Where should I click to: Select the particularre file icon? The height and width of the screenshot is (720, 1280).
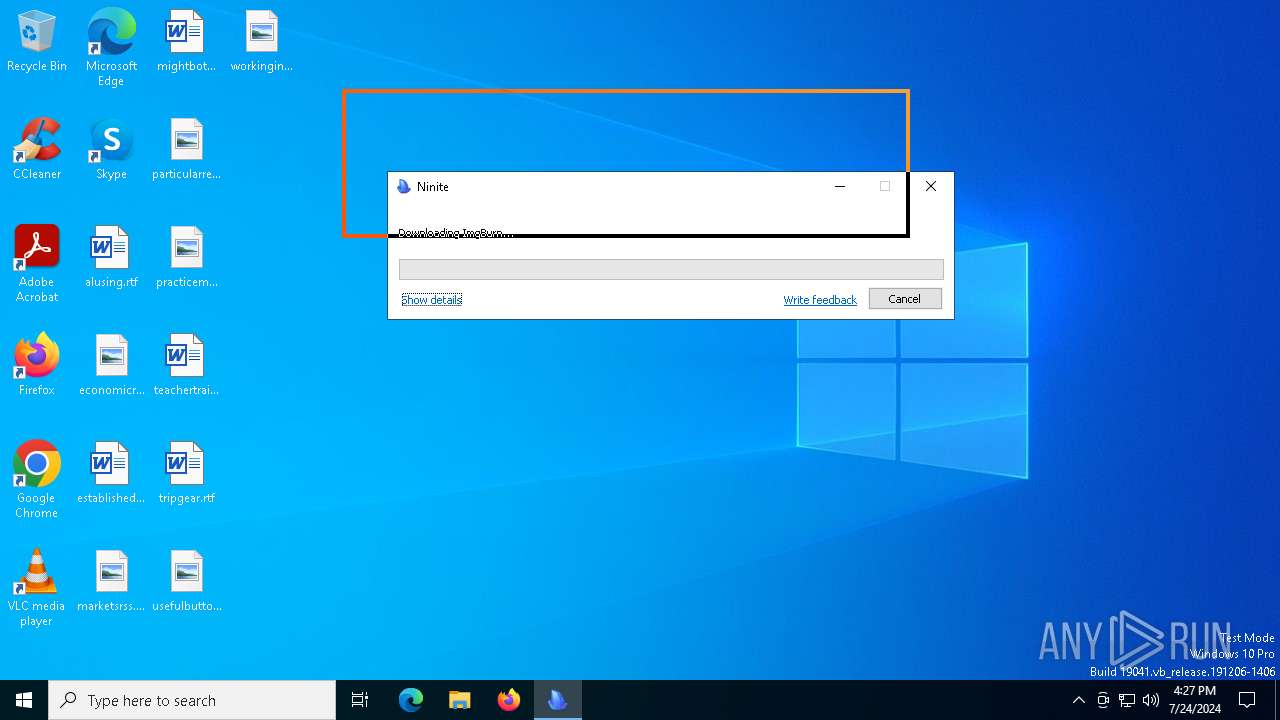[186, 149]
